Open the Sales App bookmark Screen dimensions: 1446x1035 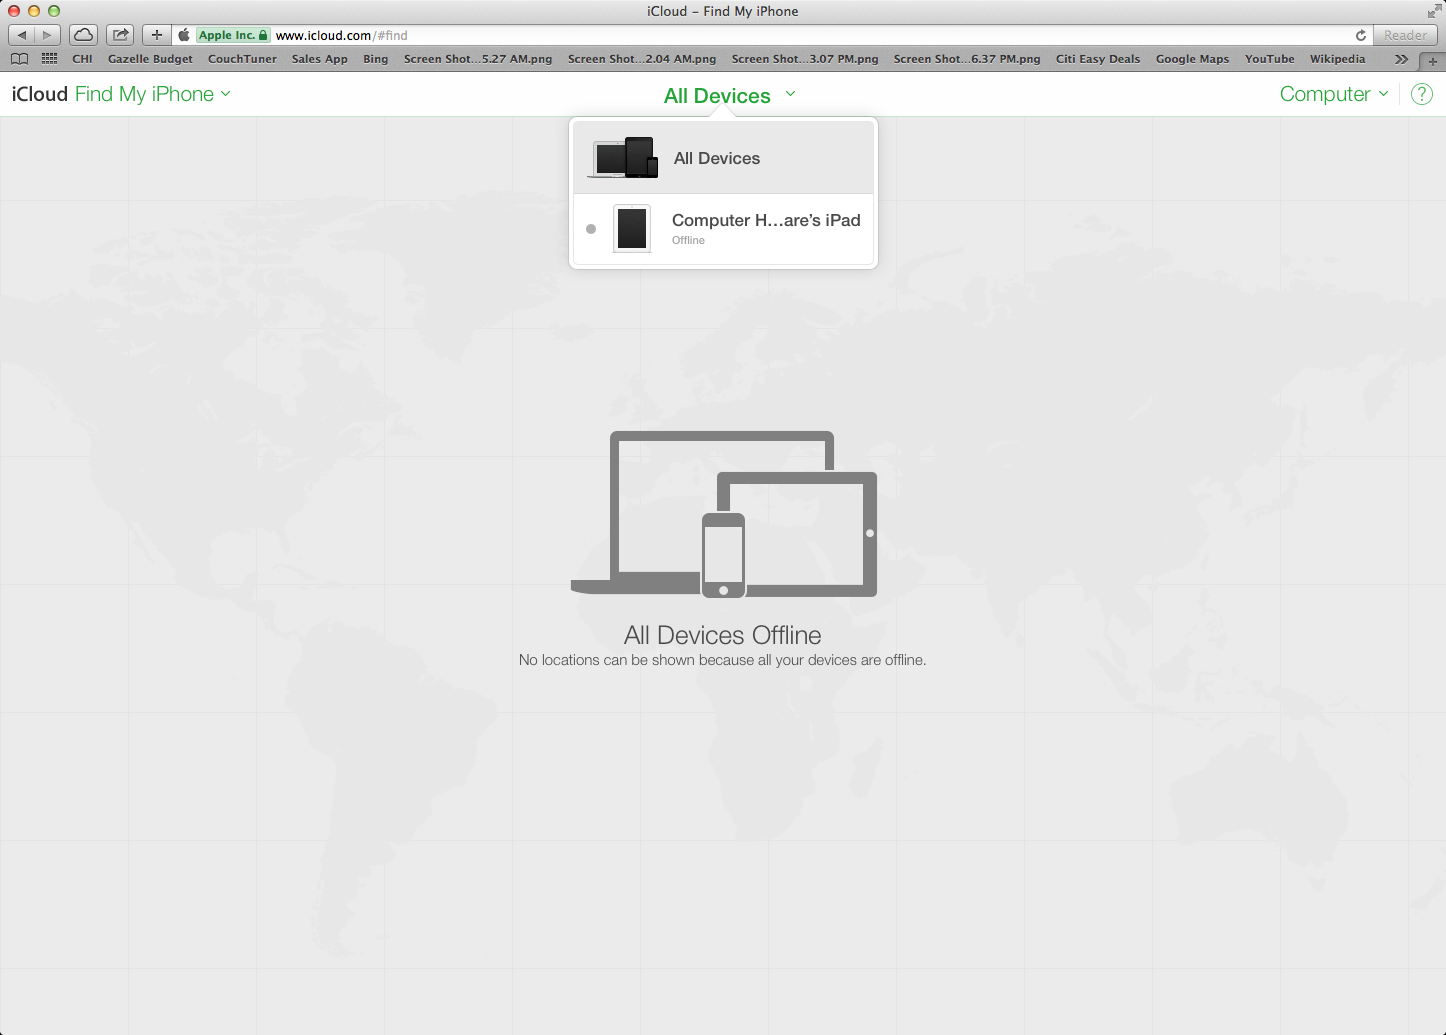point(320,59)
